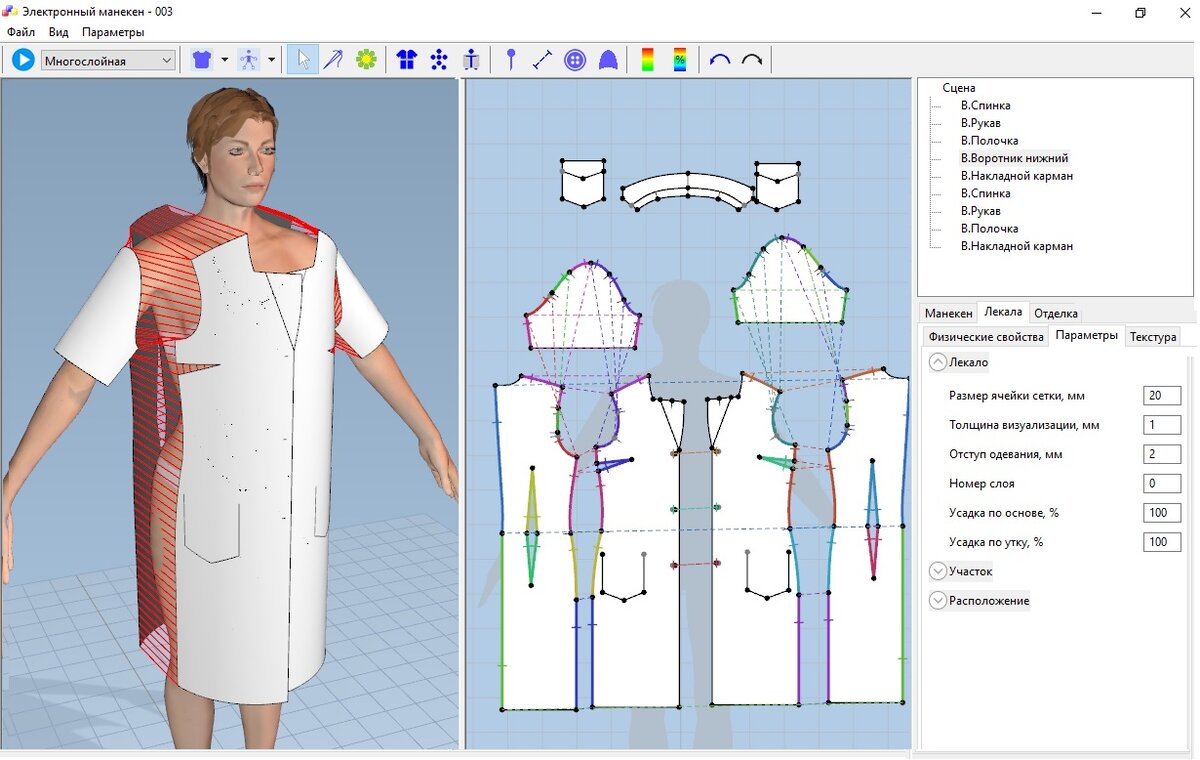Viewport: 1200px width, 760px height.
Task: Switch to the Текстура tab
Action: tap(1152, 337)
